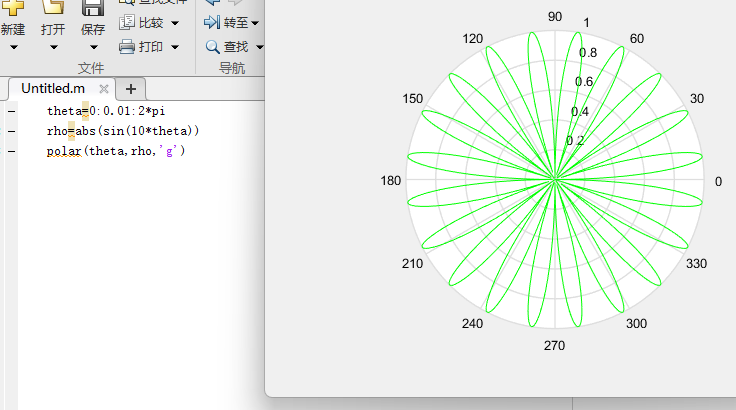Close the Untitled.m tab
736x410 pixels.
104,89
